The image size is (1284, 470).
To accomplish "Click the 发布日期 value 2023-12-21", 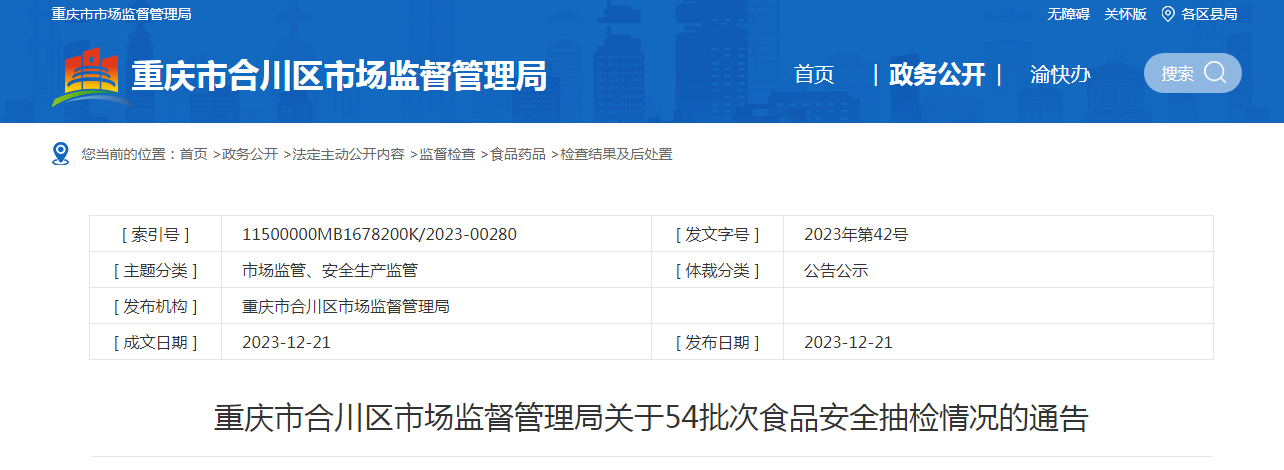I will tap(848, 342).
